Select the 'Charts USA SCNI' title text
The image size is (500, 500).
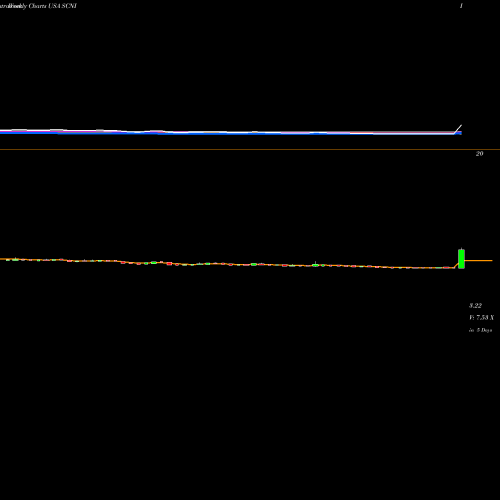point(53,6)
